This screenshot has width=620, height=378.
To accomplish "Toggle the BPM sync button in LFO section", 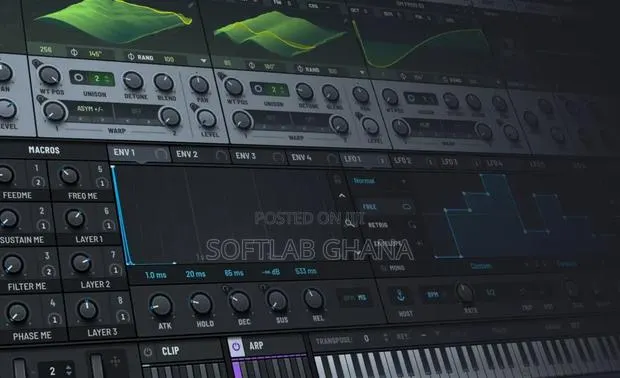I will (x=433, y=295).
